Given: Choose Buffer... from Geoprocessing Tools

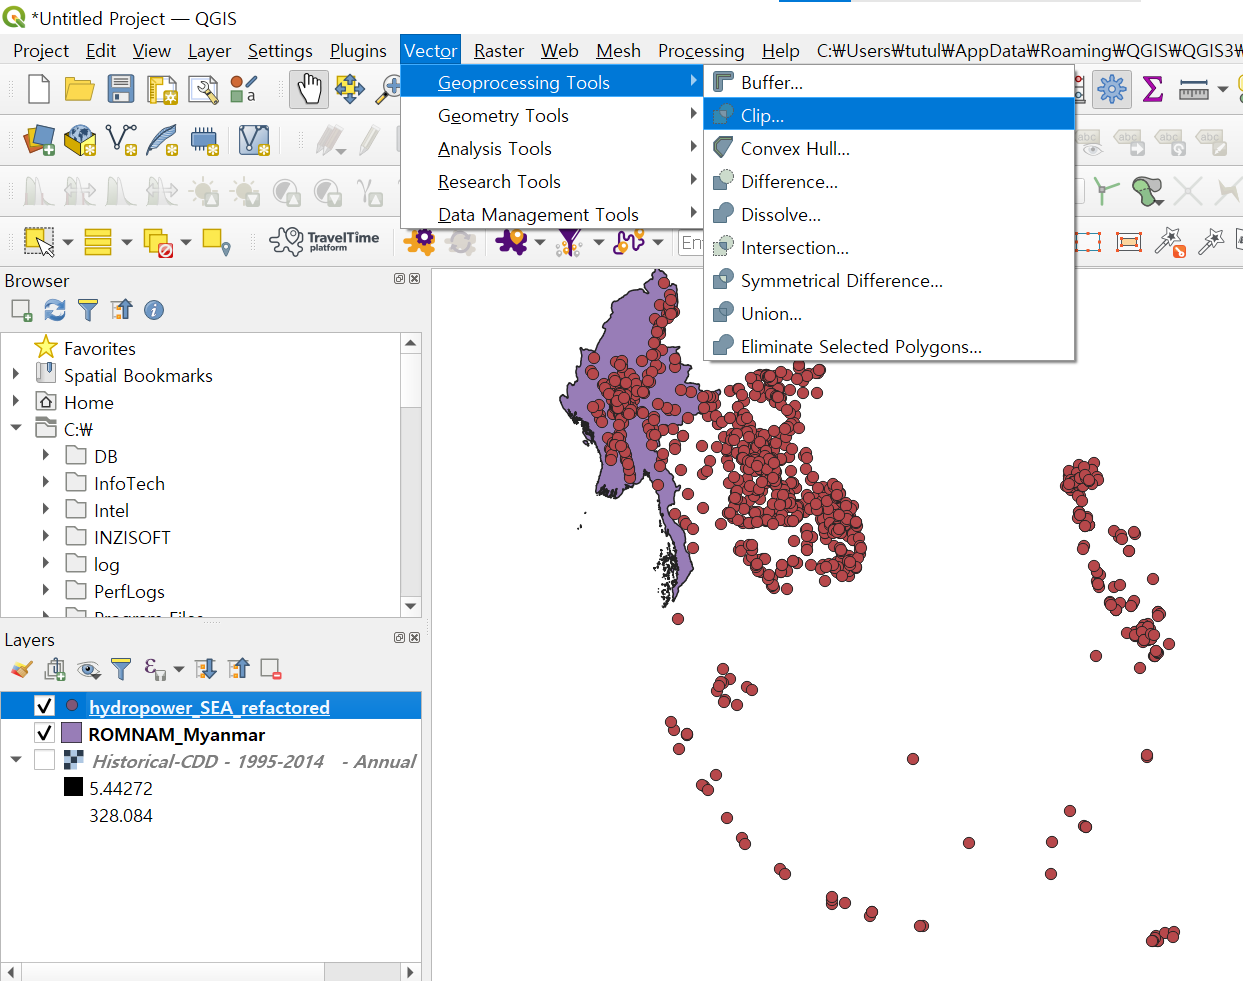Looking at the screenshot, I should (x=889, y=82).
